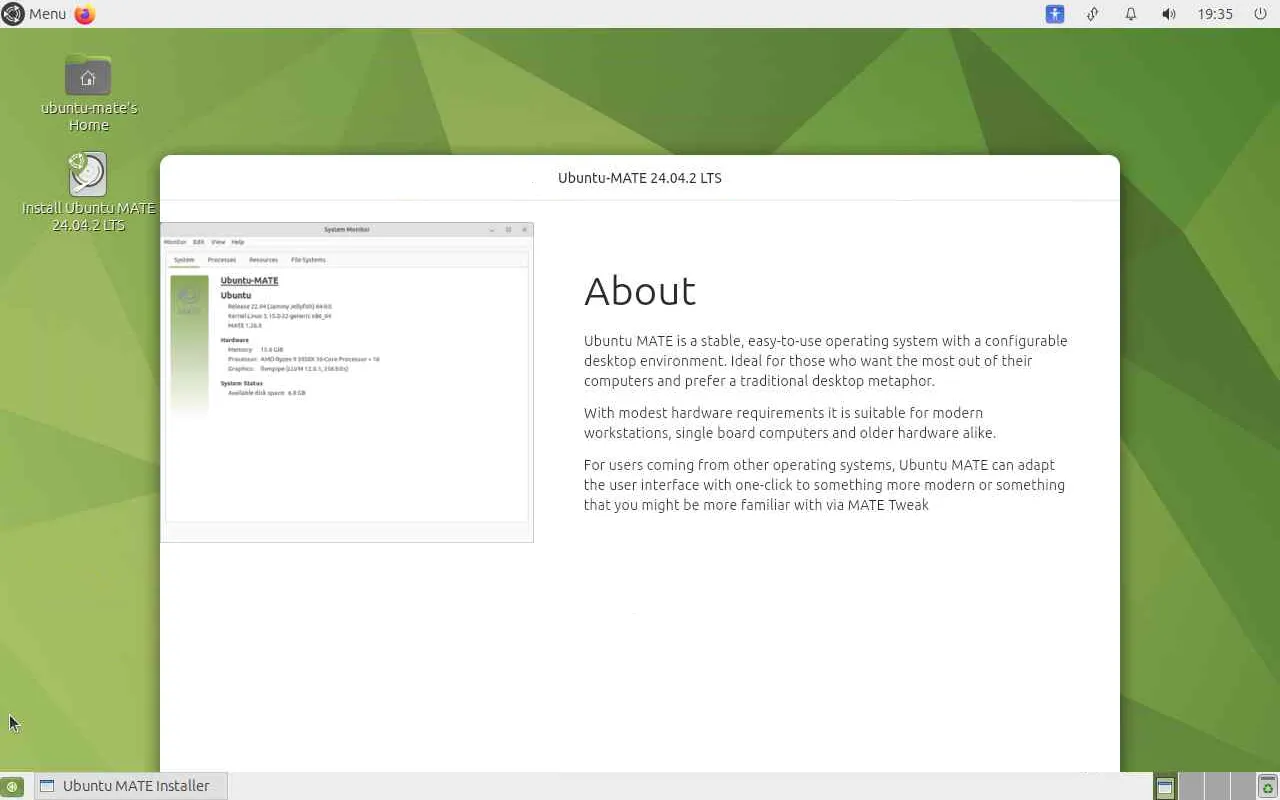Show notifications via the bell icon
Screen dimensions: 1280x800
[1131, 14]
